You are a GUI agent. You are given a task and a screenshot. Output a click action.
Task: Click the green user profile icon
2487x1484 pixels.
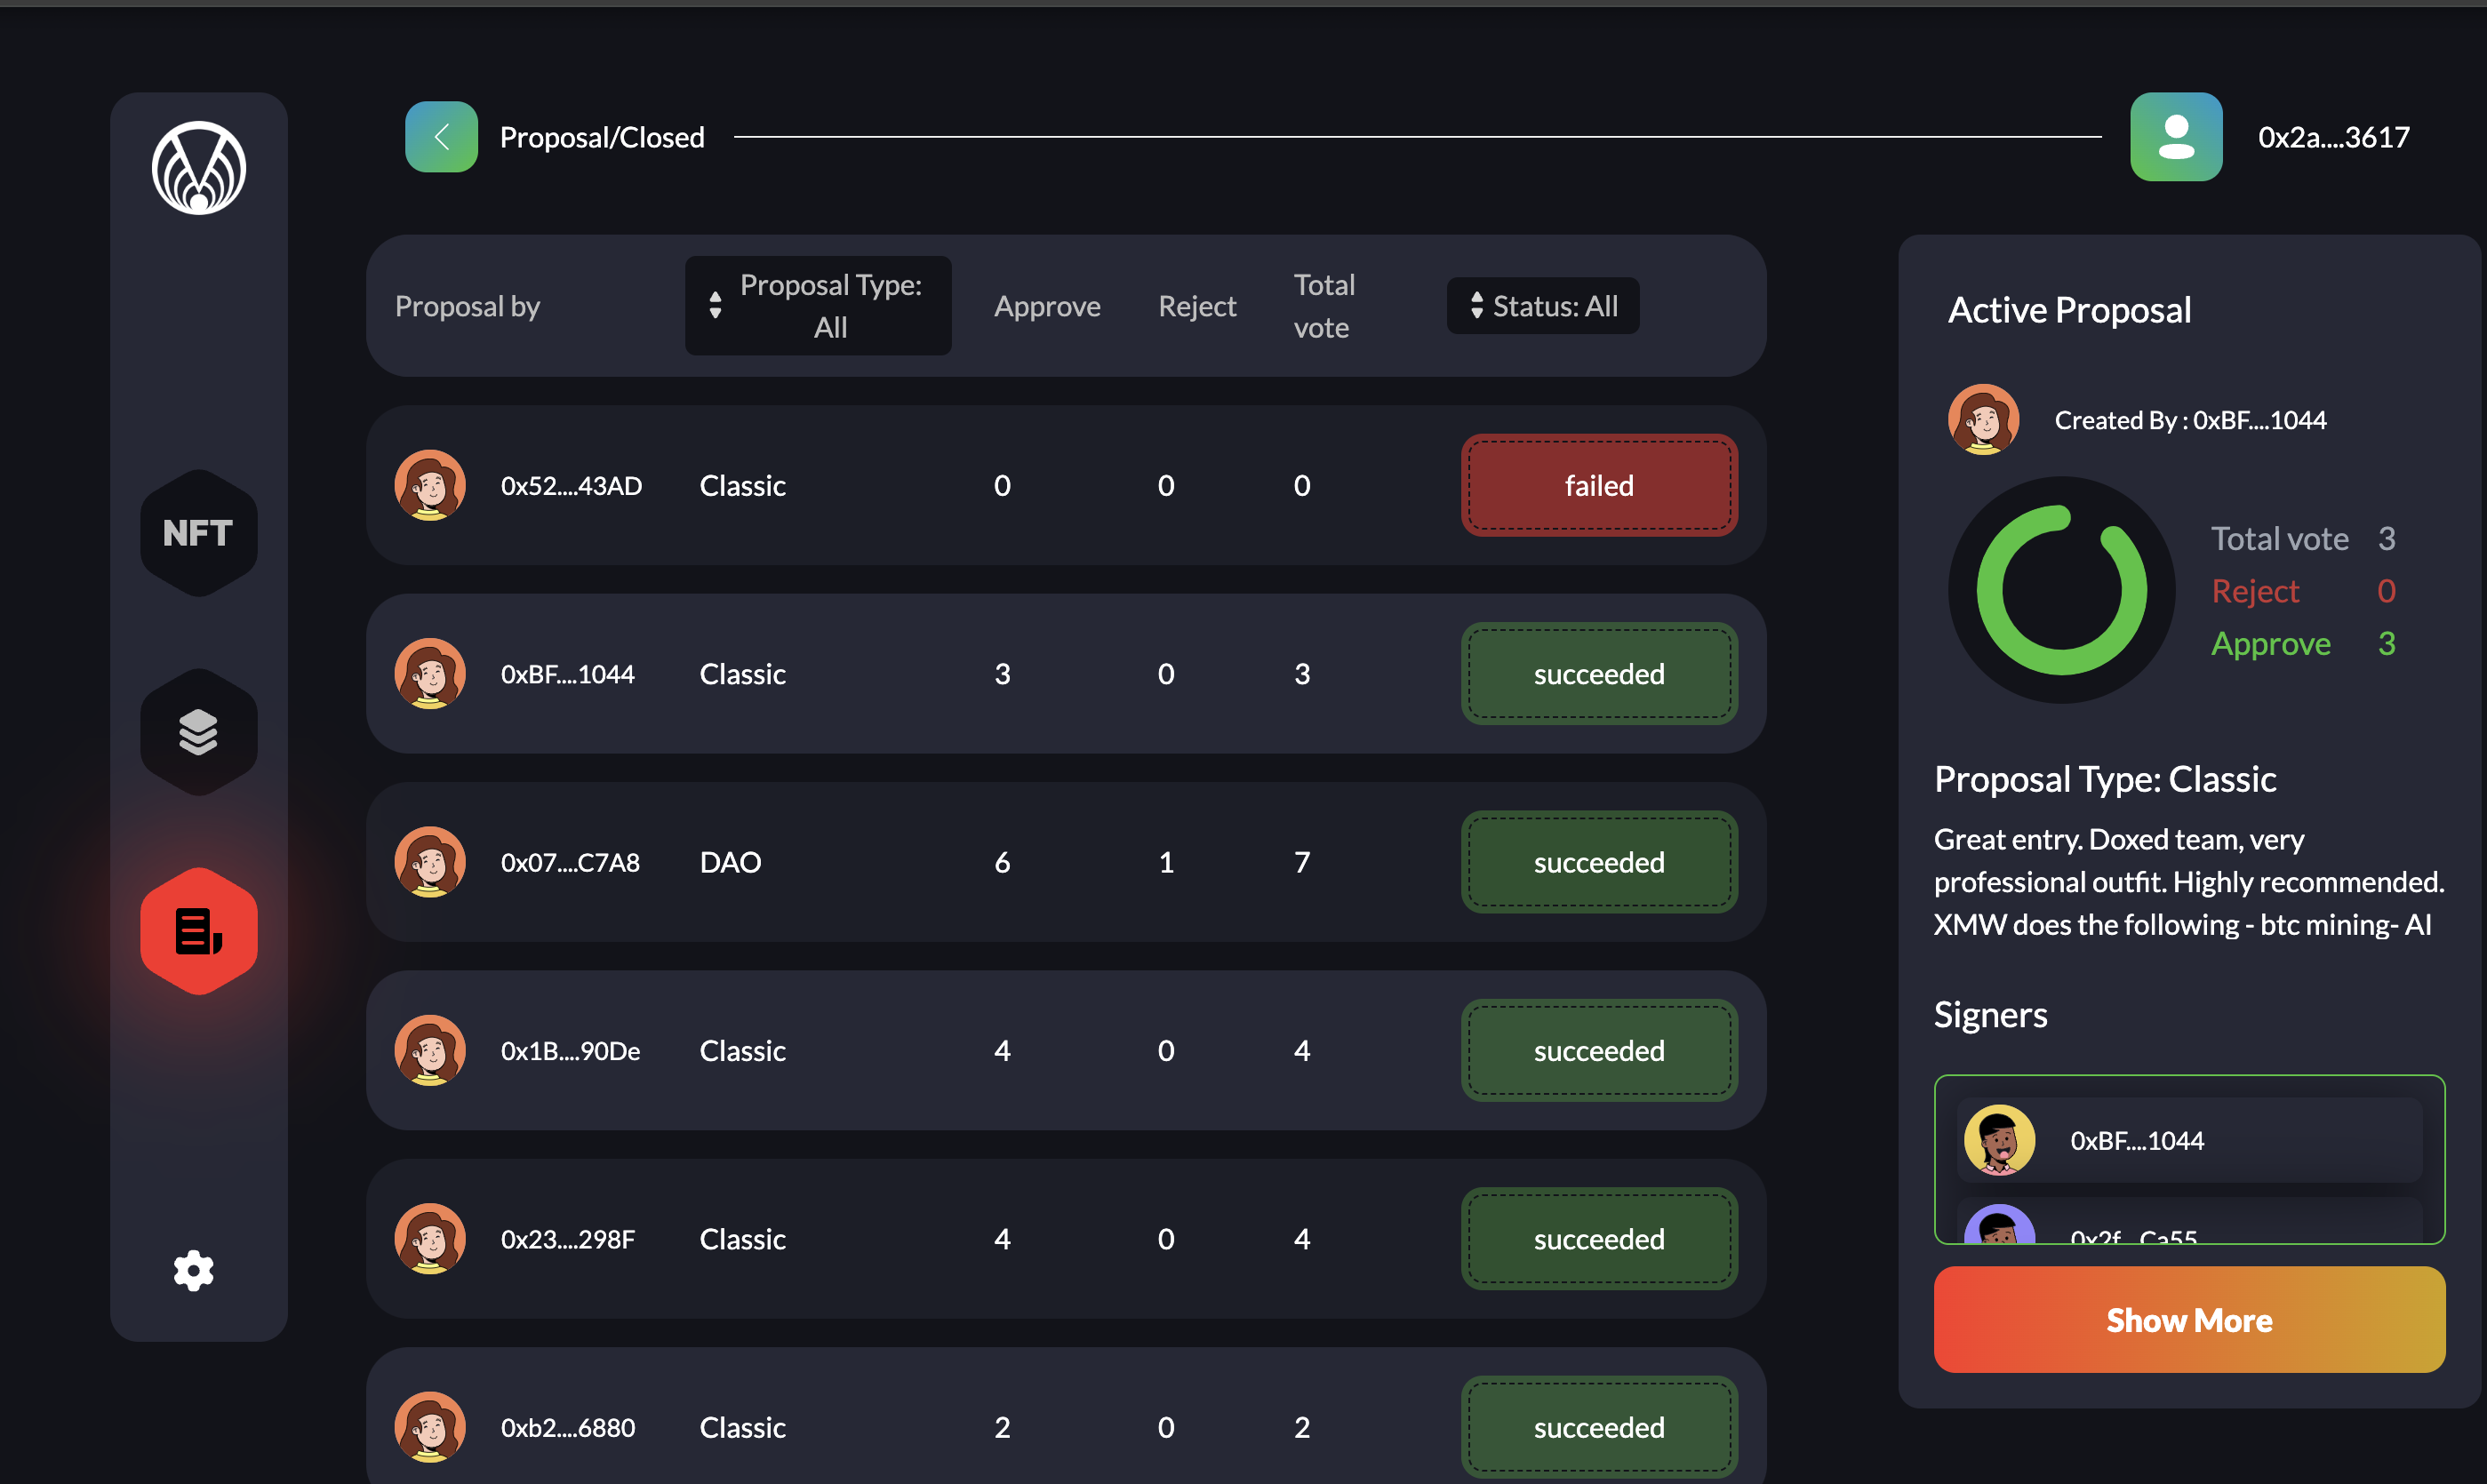click(2175, 137)
